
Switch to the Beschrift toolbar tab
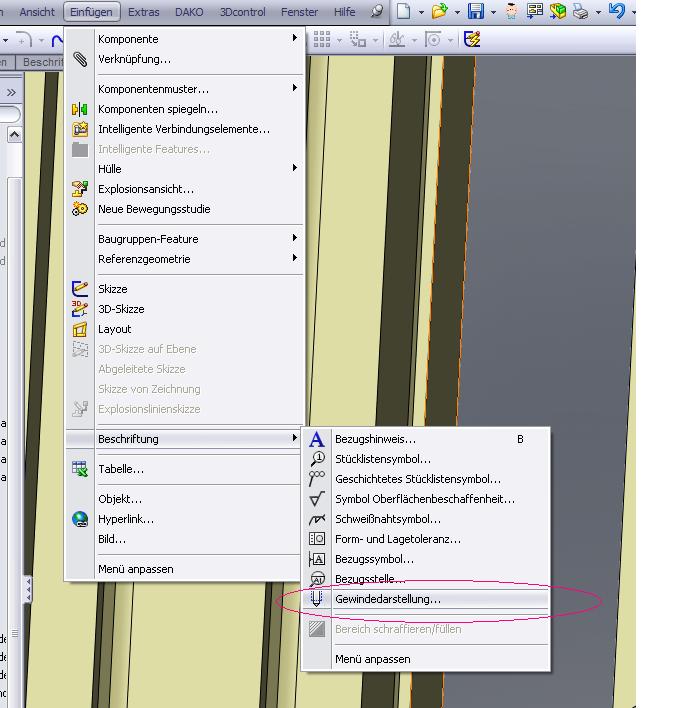pyautogui.click(x=41, y=62)
